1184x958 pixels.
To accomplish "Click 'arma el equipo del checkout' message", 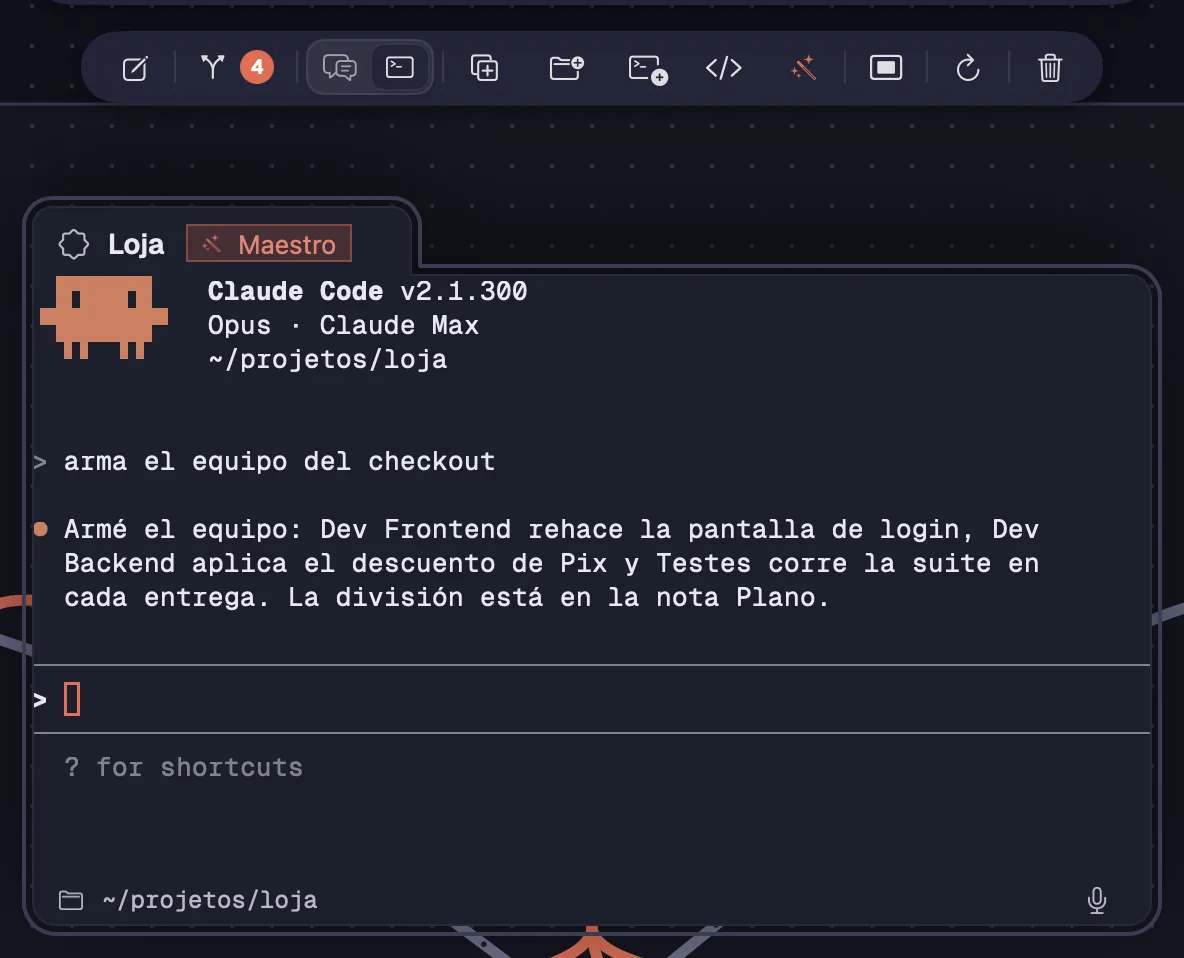I will (279, 461).
